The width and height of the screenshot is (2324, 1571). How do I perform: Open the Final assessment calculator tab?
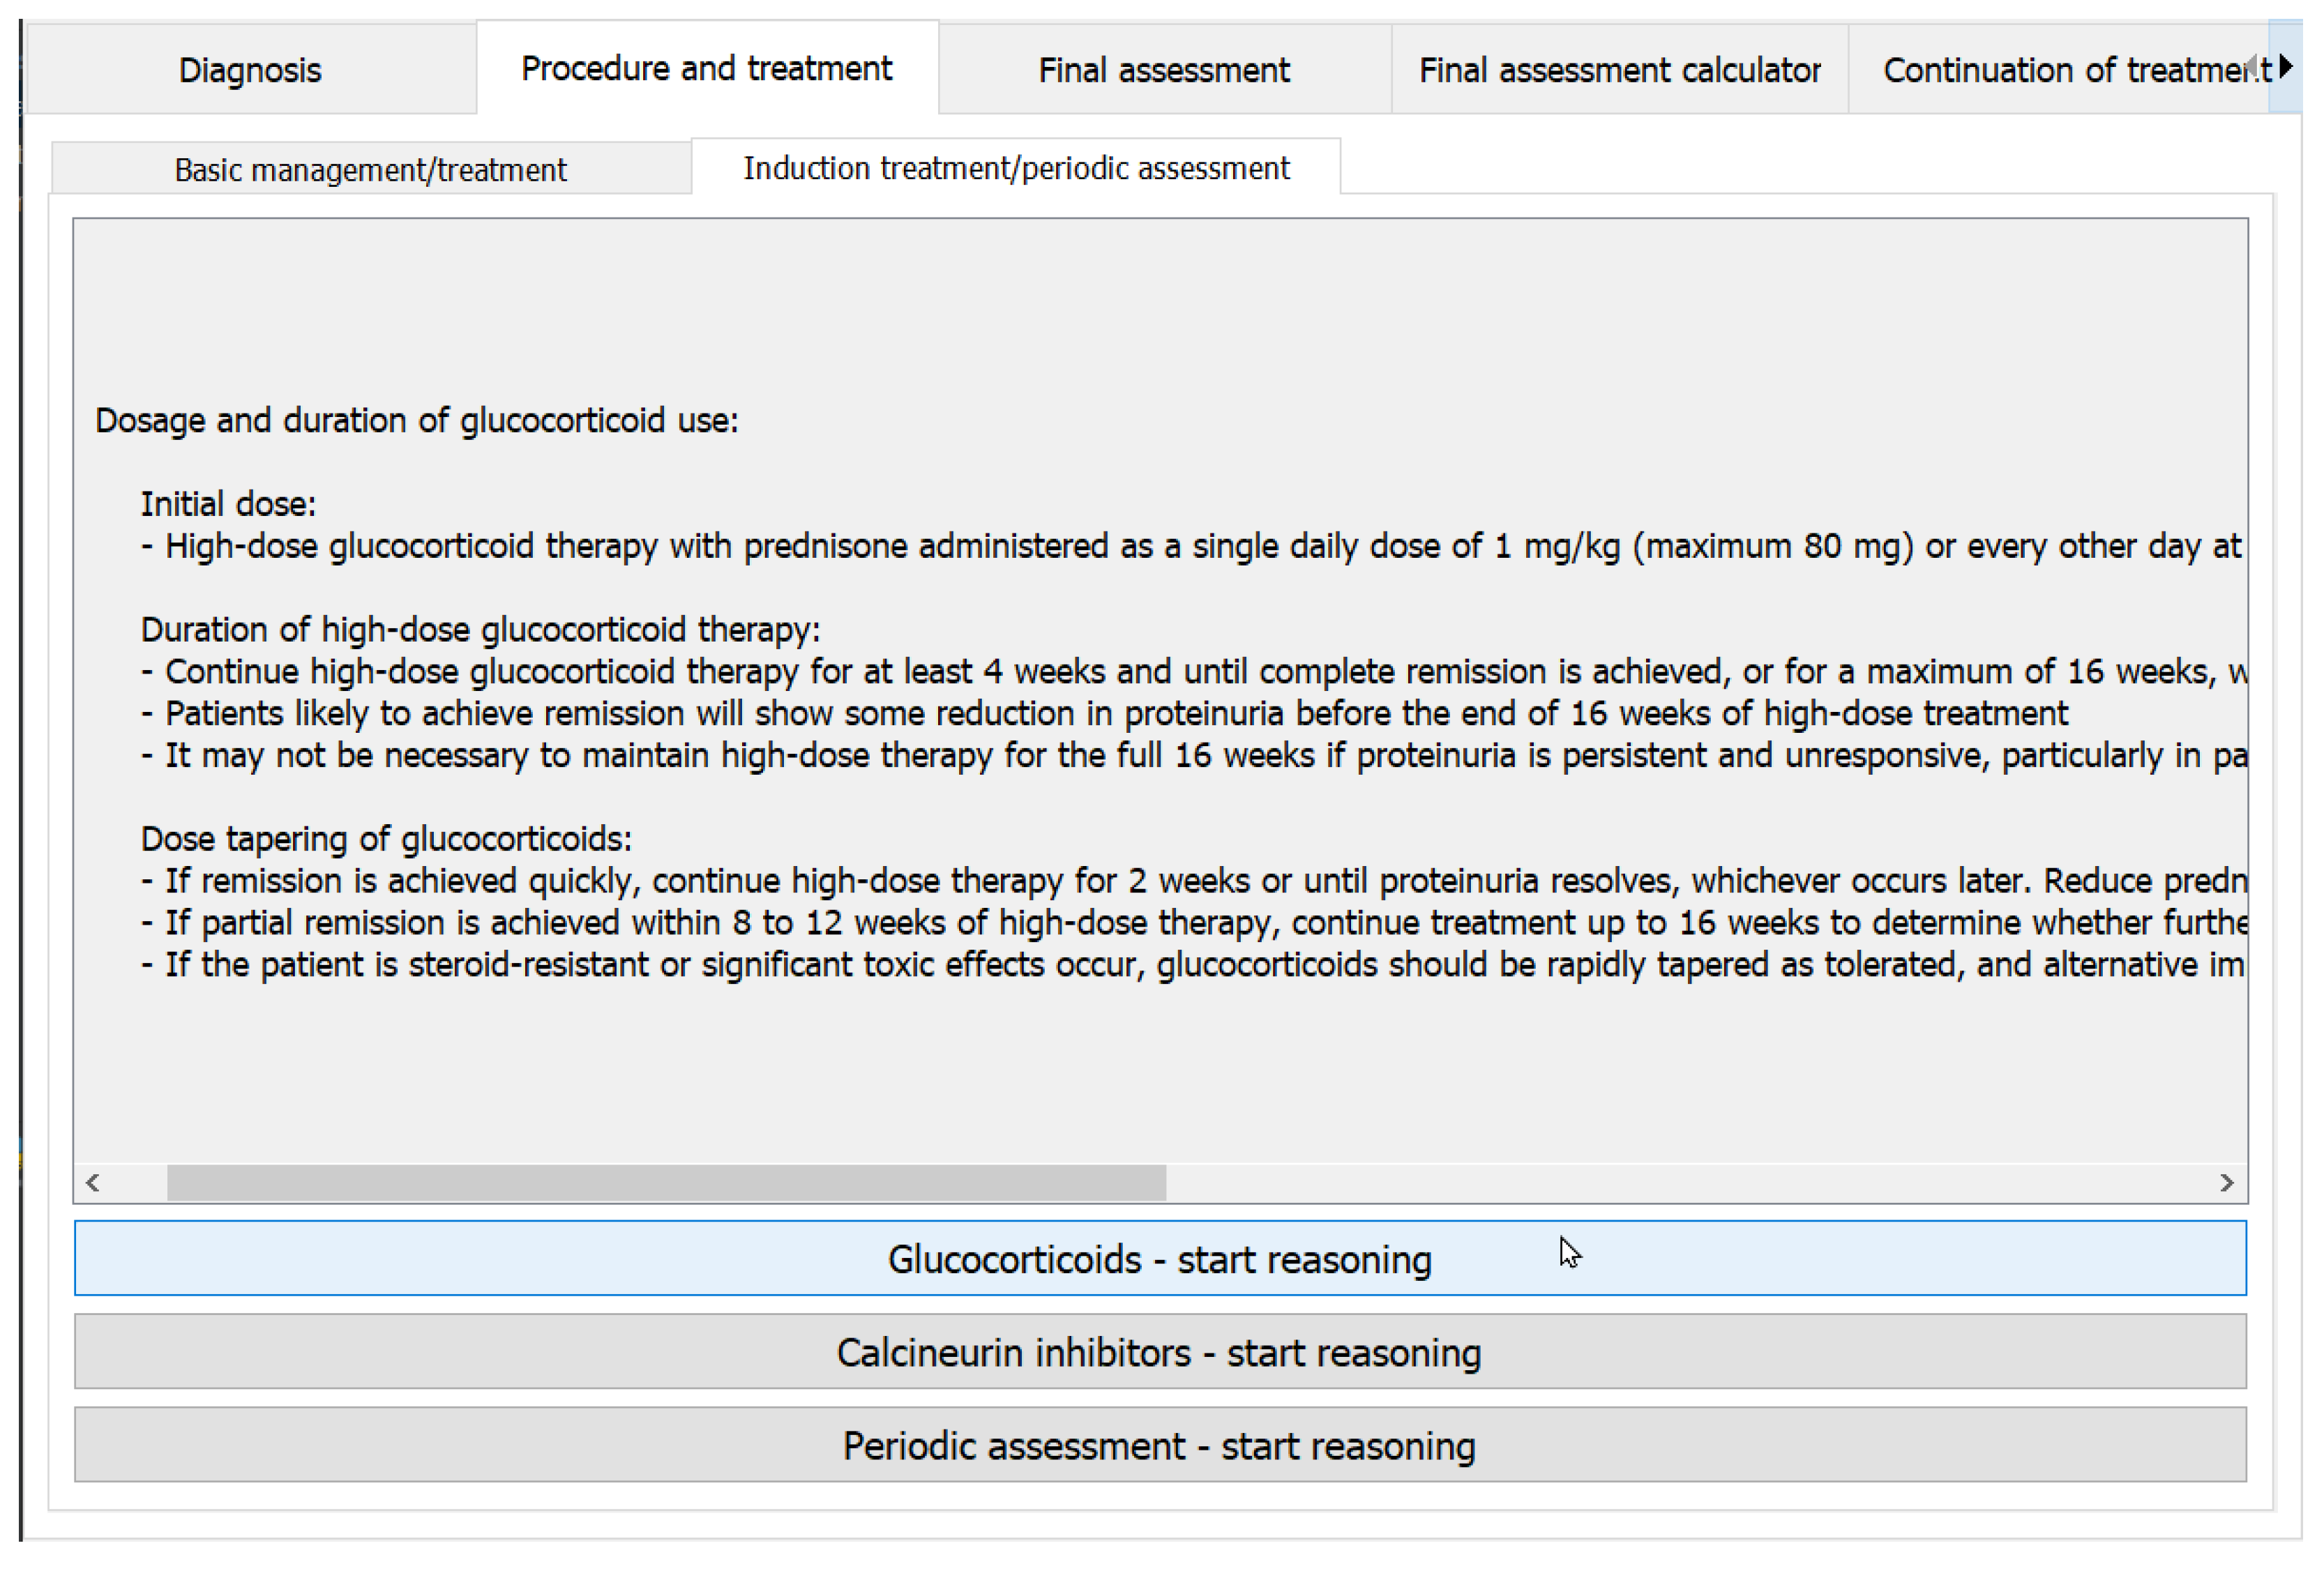coord(1619,70)
